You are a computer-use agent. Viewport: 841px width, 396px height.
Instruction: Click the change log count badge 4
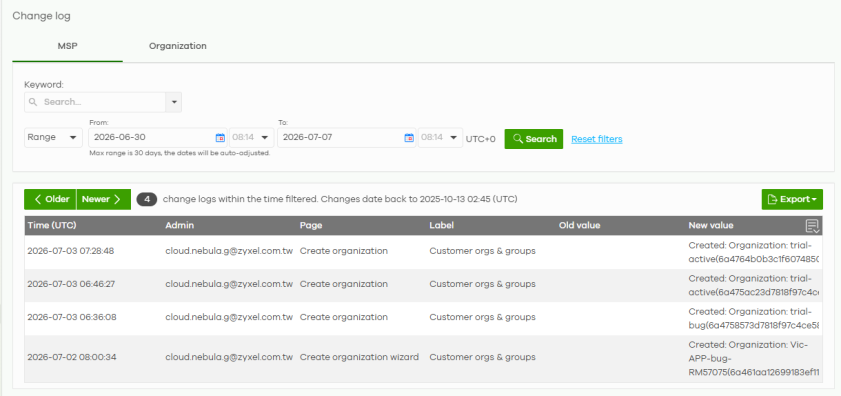[x=147, y=200]
